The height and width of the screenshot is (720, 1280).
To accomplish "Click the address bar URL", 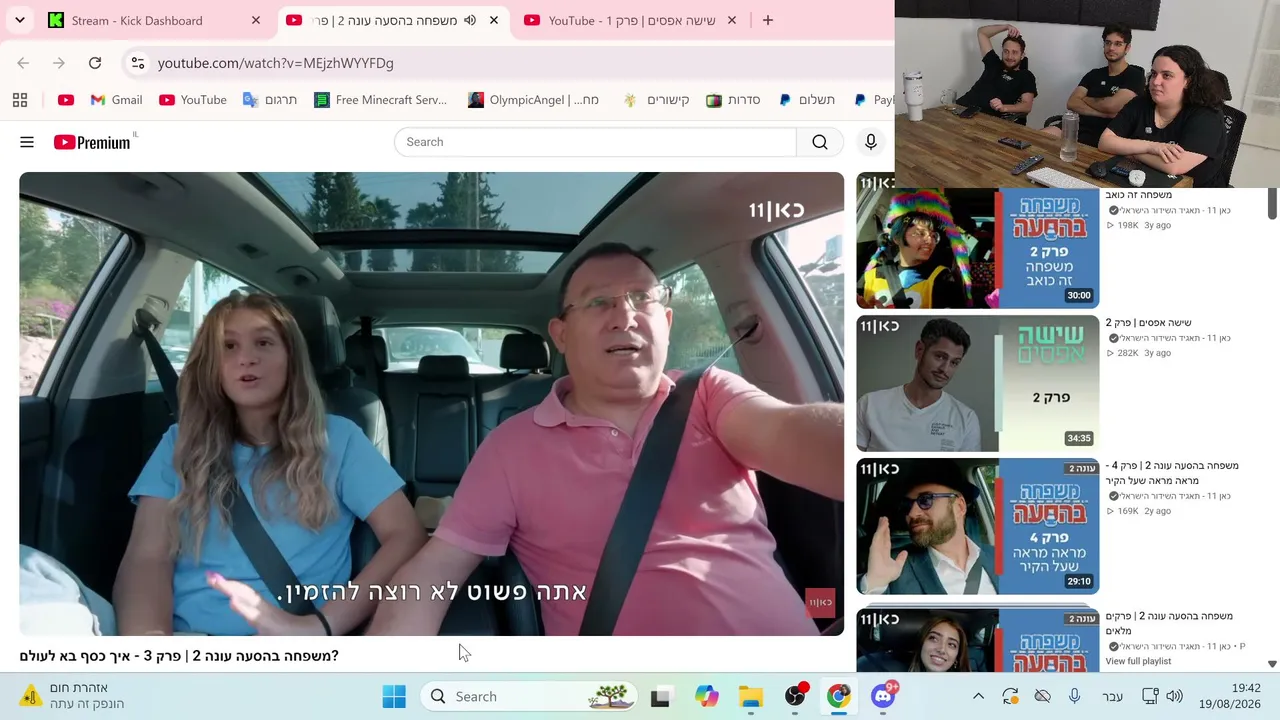I will (x=276, y=63).
